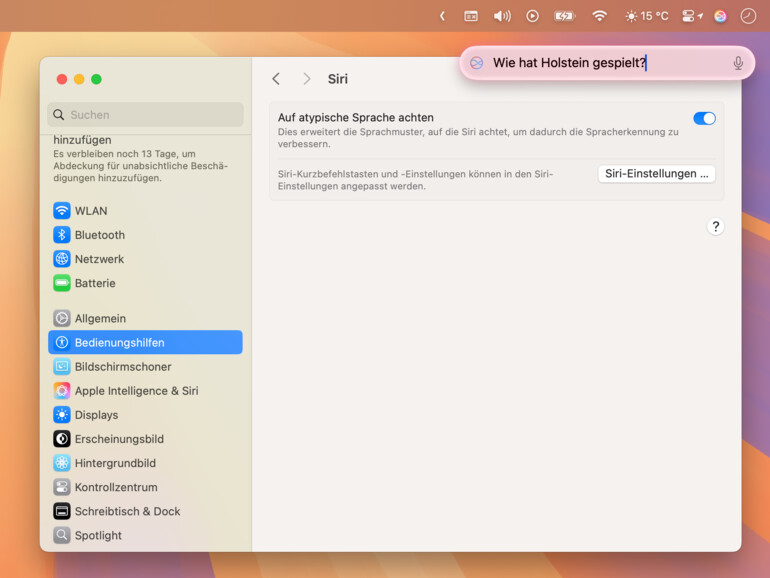This screenshot has width=770, height=578.
Task: Open the battery status icon
Action: coord(565,16)
